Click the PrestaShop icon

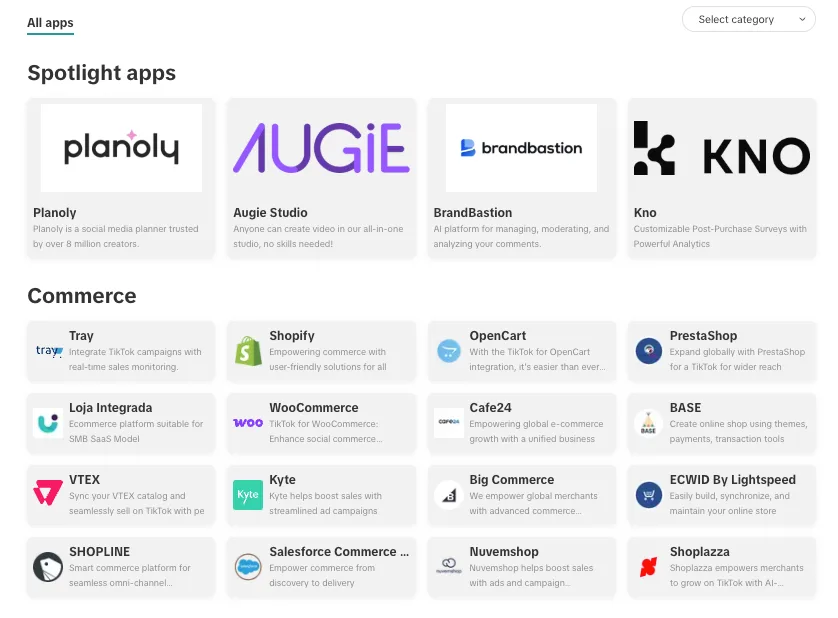point(649,351)
